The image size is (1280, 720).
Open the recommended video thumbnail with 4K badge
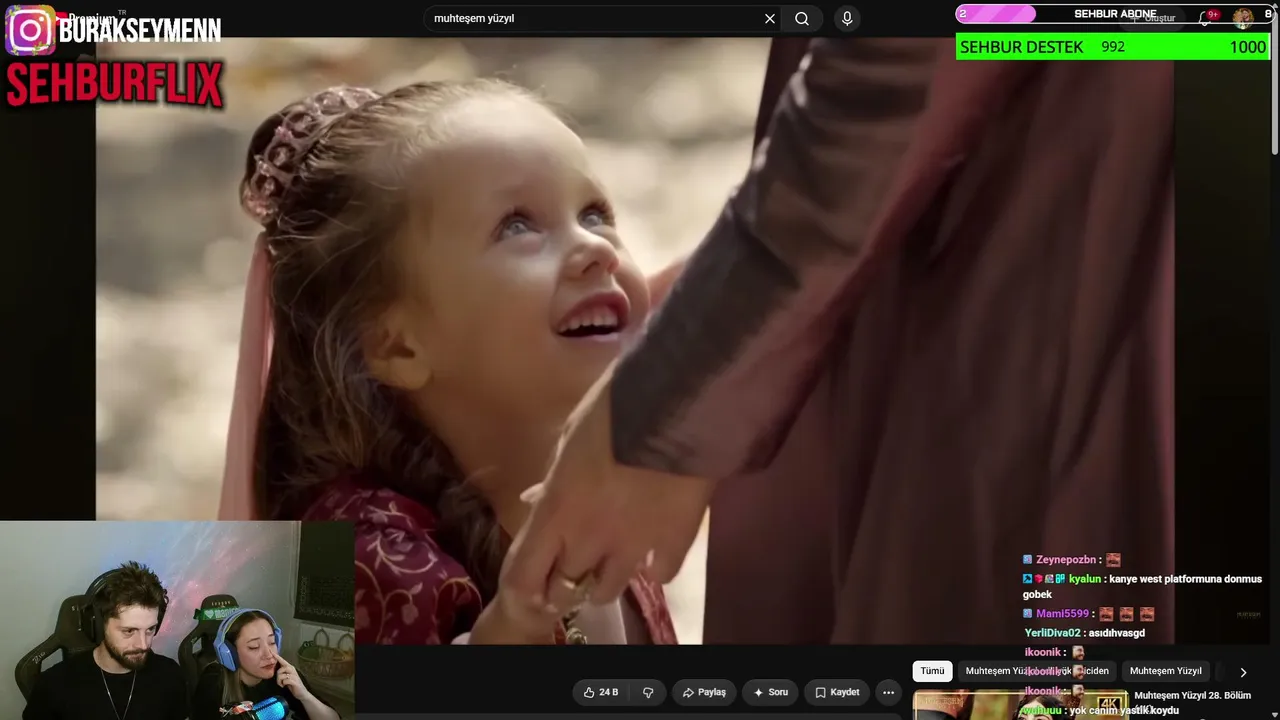click(x=1020, y=704)
